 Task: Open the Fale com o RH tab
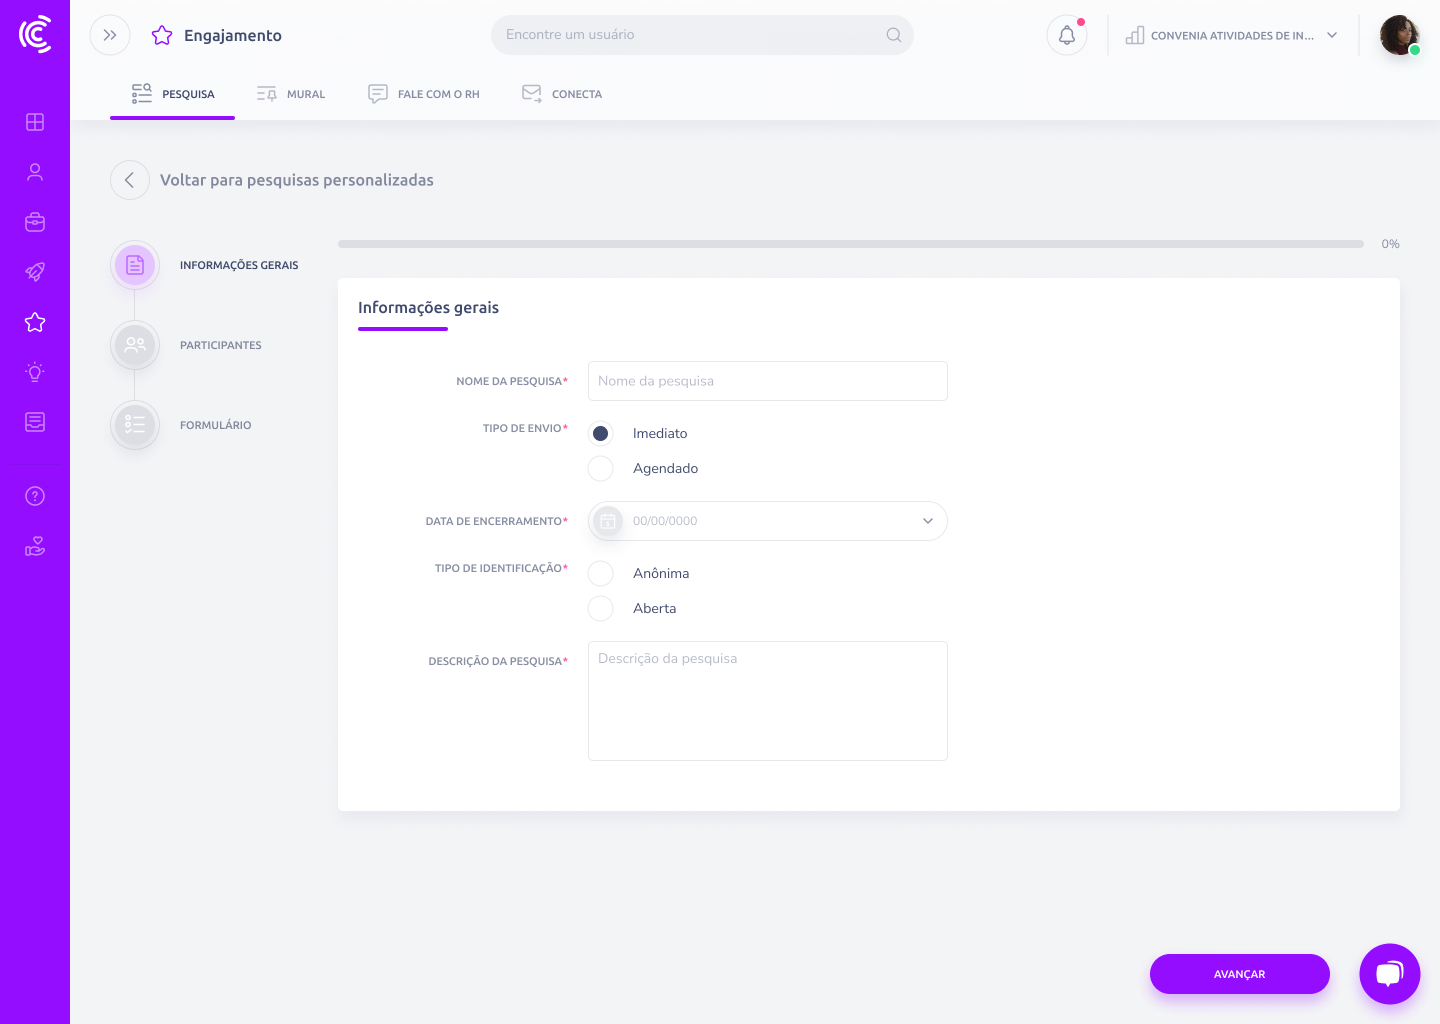tap(424, 94)
